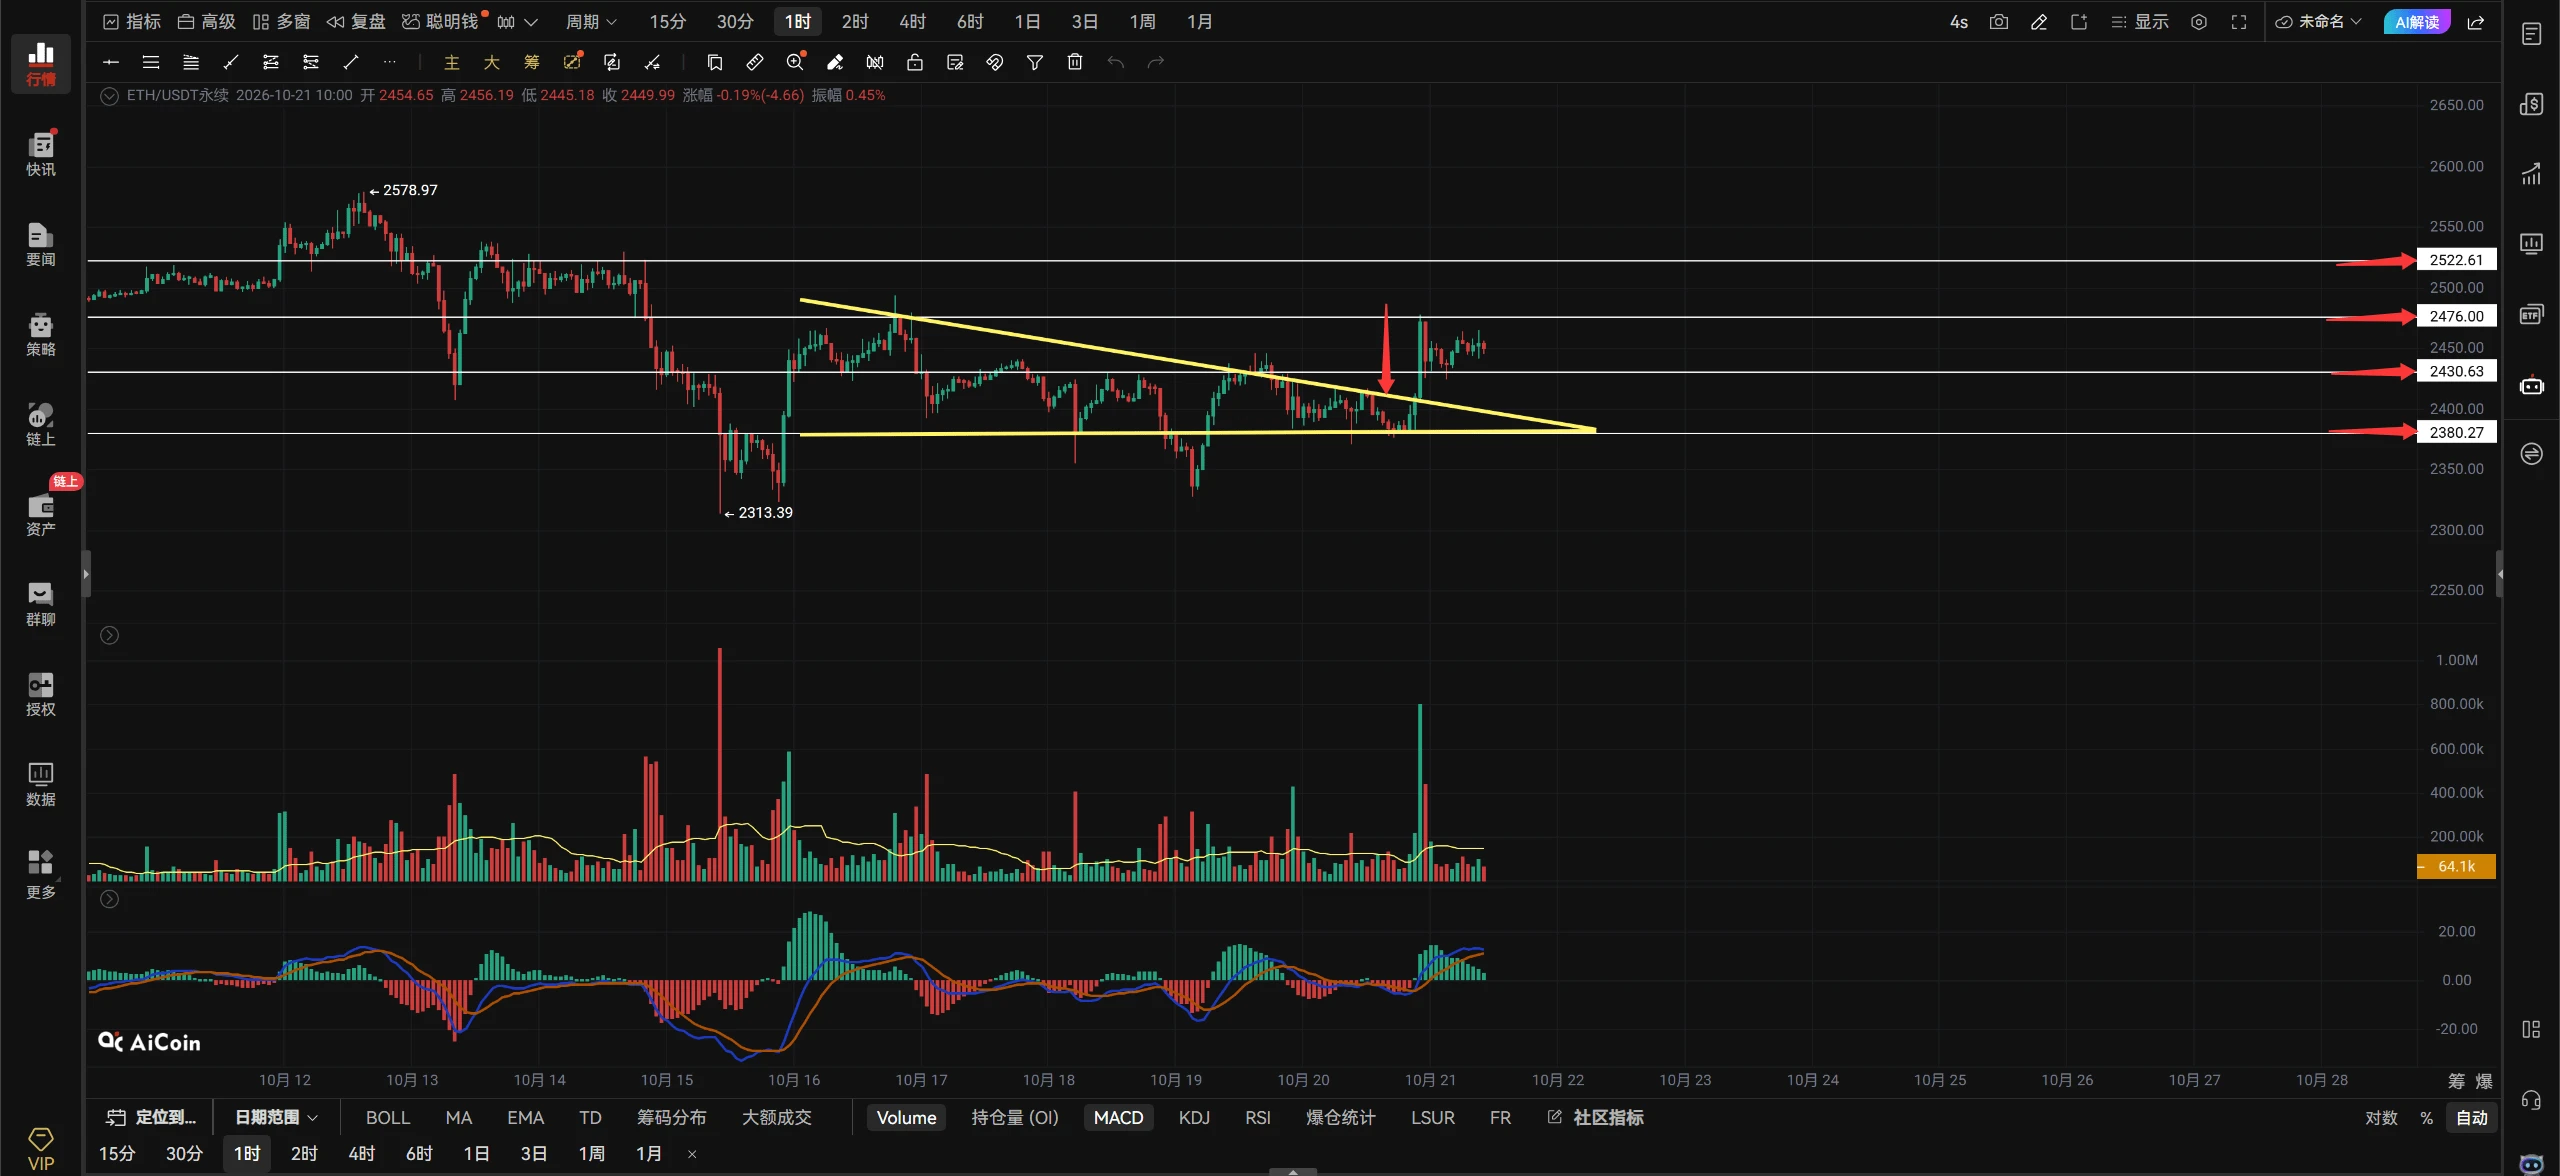Image resolution: width=2560 pixels, height=1176 pixels.
Task: Select the ruler measure tool
Action: [x=755, y=62]
